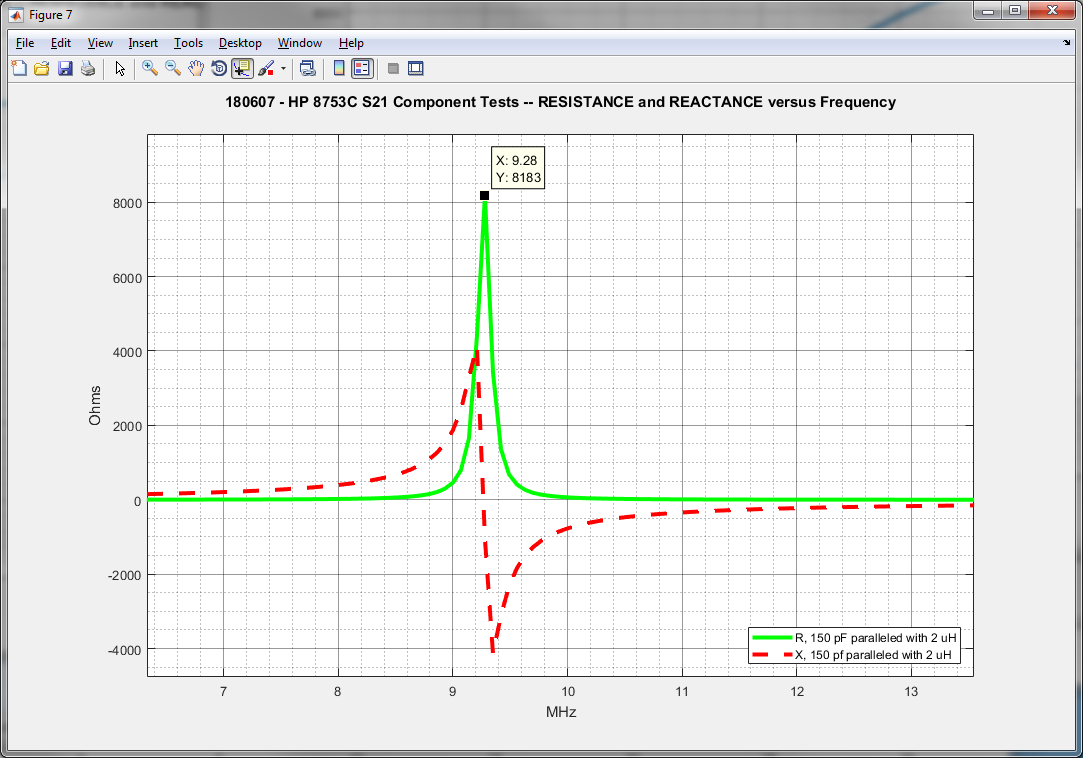Select legend entry X, 150 pf paralleled with 2 uH
Screen dimensions: 1083x758
click(x=872, y=655)
